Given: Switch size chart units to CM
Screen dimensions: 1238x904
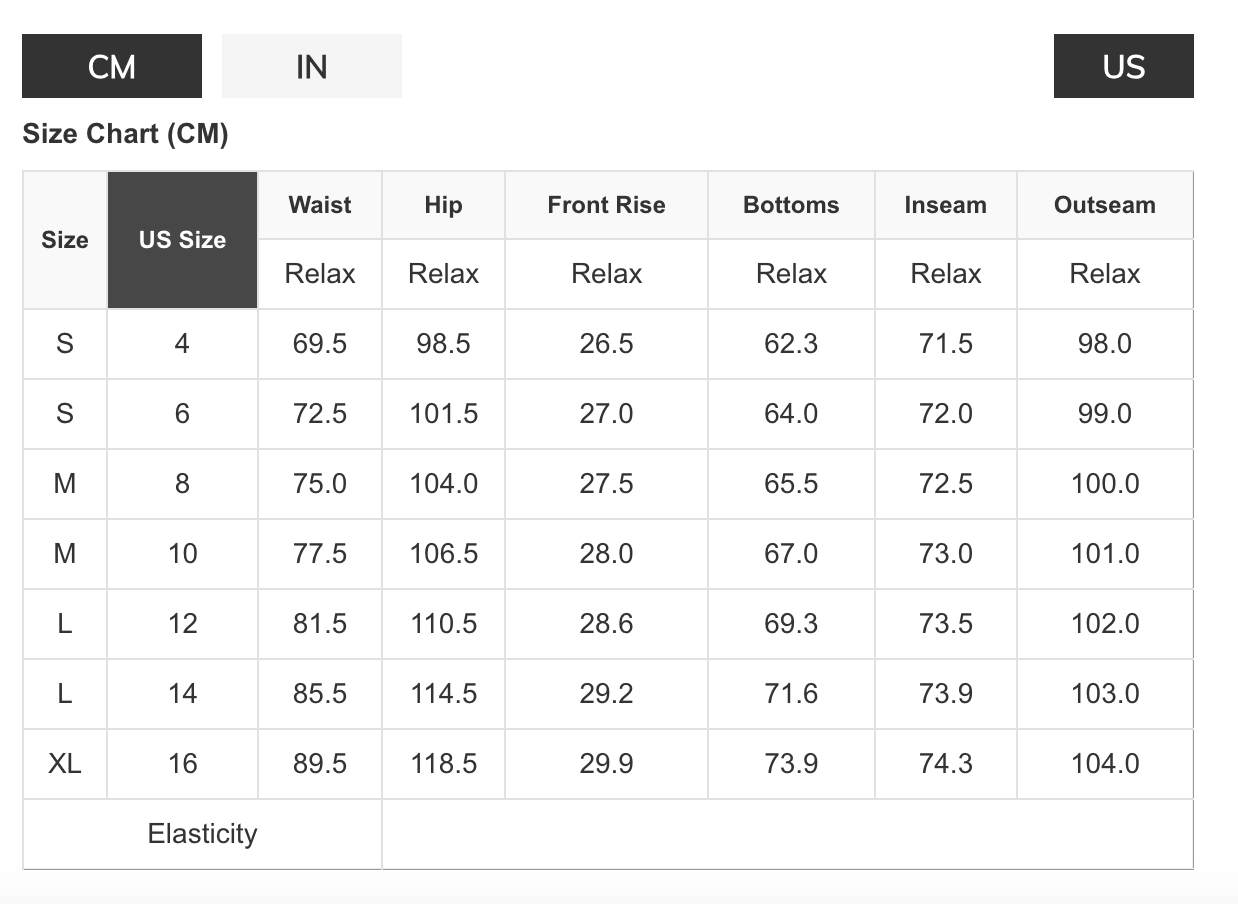Looking at the screenshot, I should [x=112, y=66].
